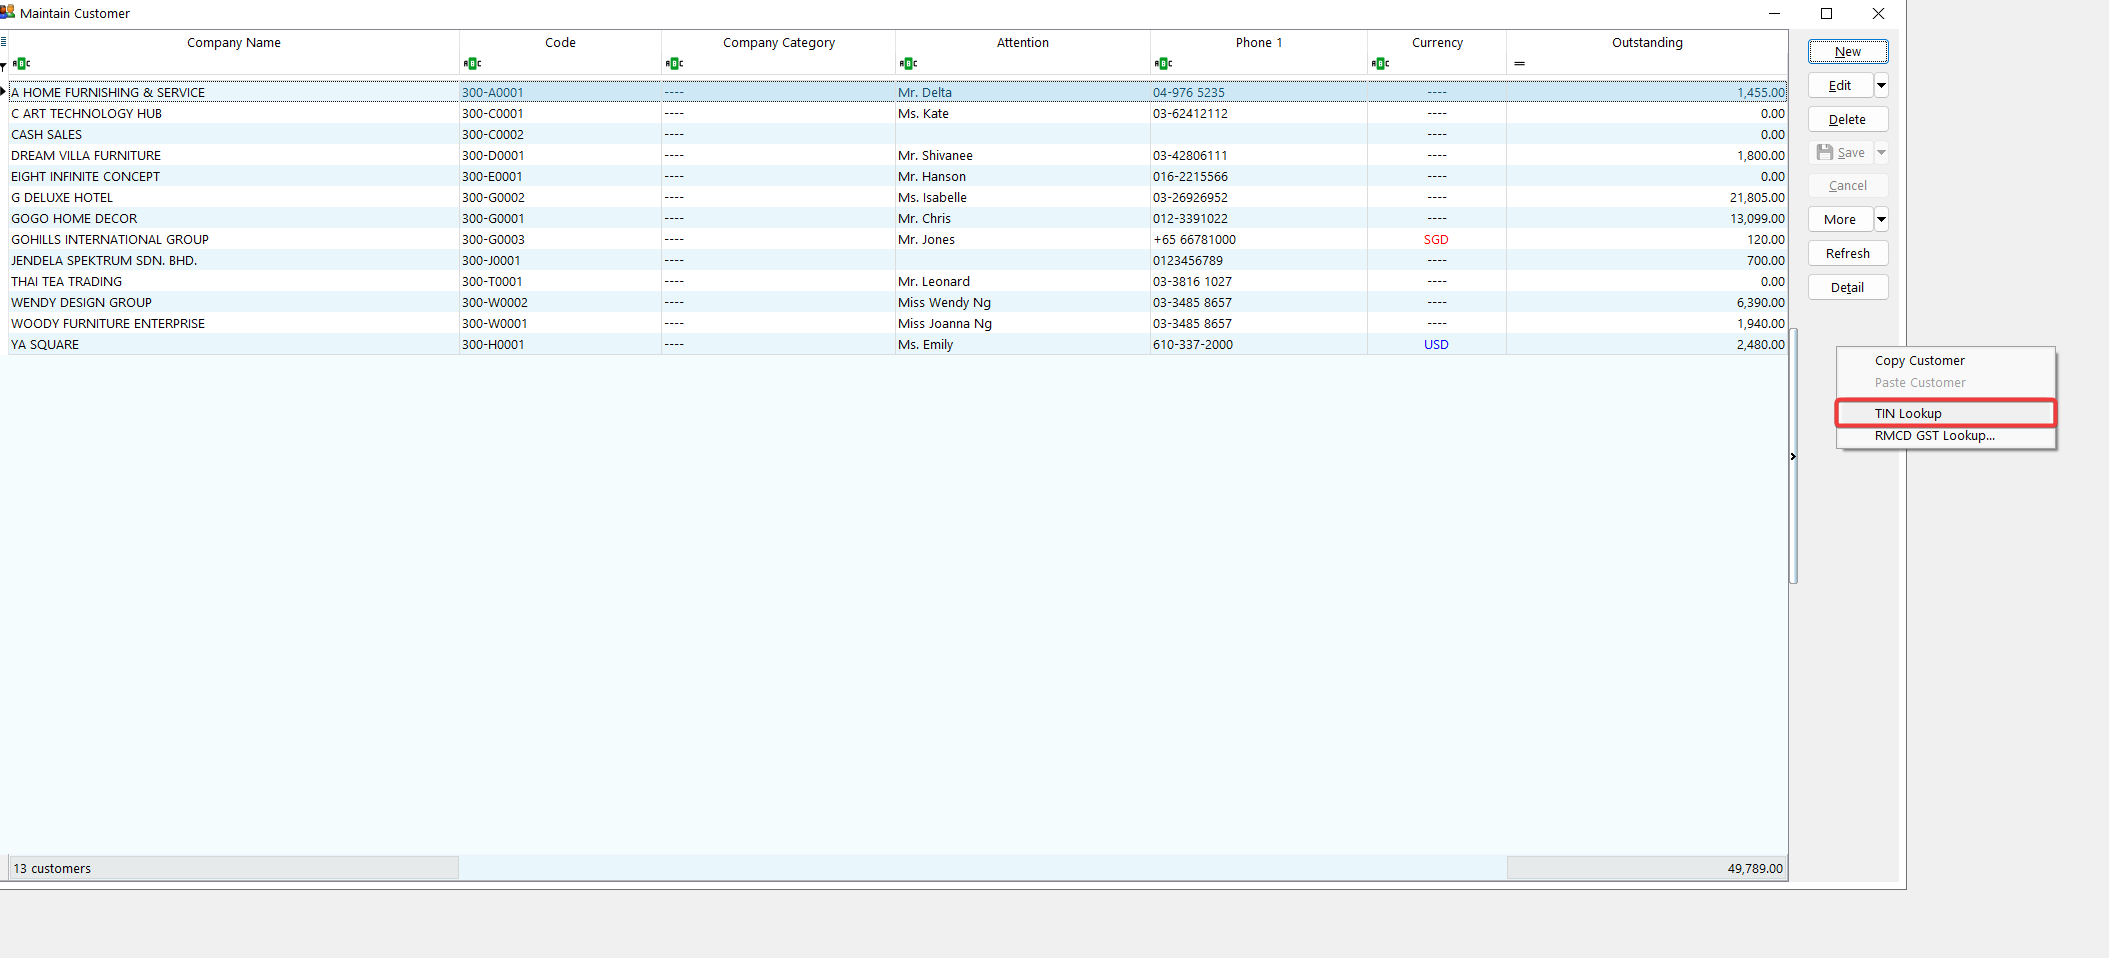The image size is (2109, 958).
Task: Sort by the Phone 1 column header
Action: click(1258, 42)
